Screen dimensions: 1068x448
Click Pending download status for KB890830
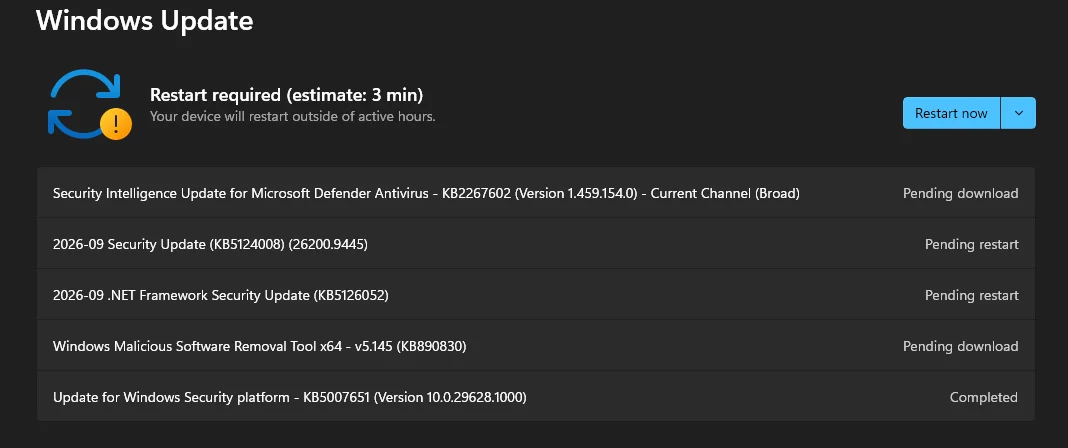click(960, 347)
